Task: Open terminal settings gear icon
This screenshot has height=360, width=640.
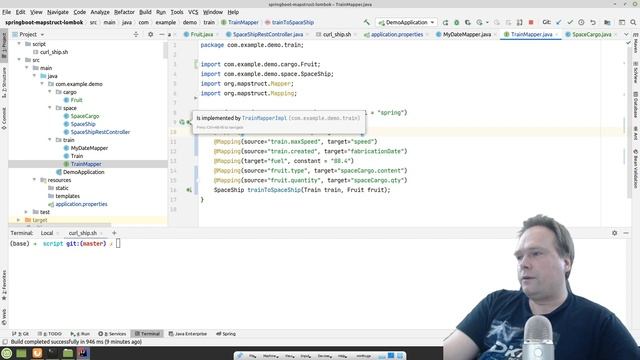Action: [614, 233]
